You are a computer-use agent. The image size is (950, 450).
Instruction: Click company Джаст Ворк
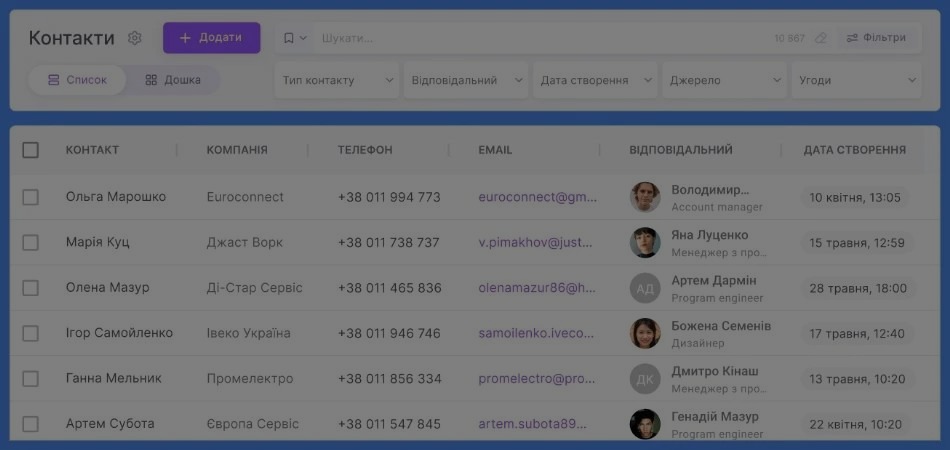pyautogui.click(x=244, y=243)
